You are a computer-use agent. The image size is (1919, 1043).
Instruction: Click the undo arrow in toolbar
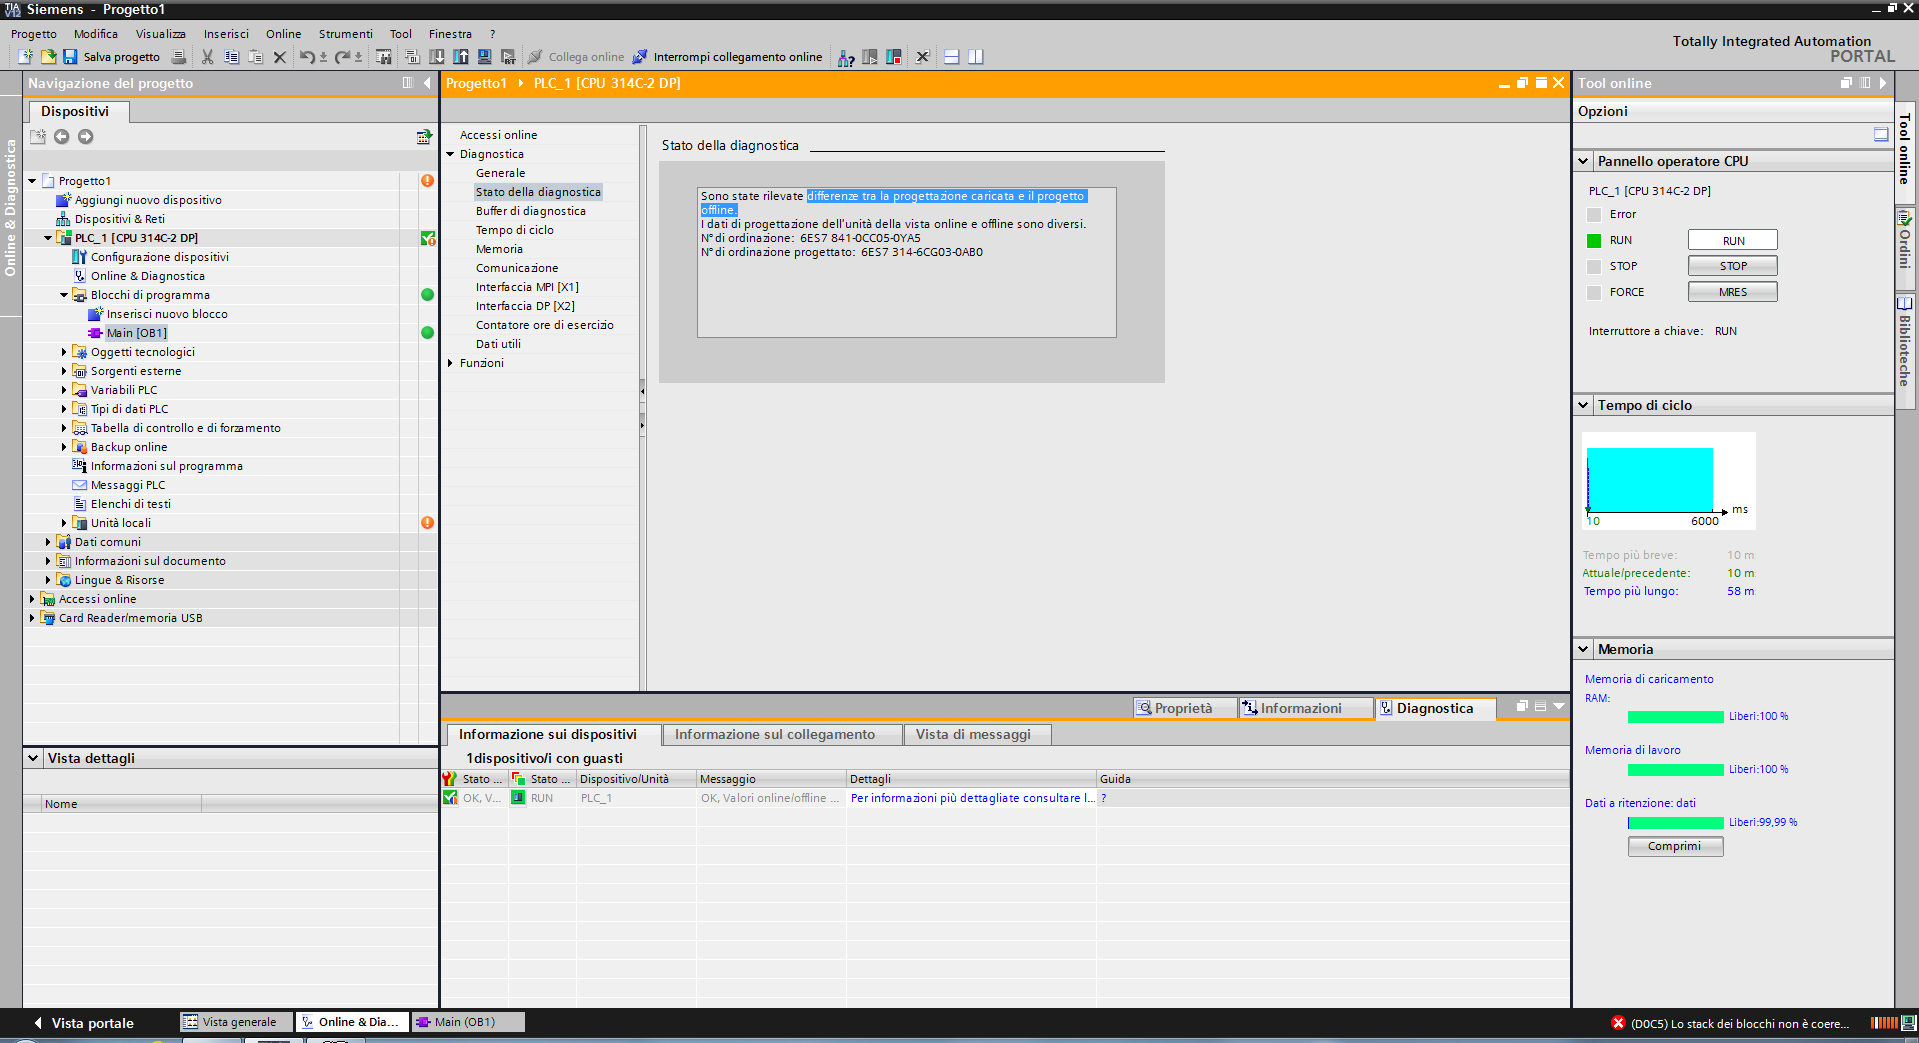point(307,57)
